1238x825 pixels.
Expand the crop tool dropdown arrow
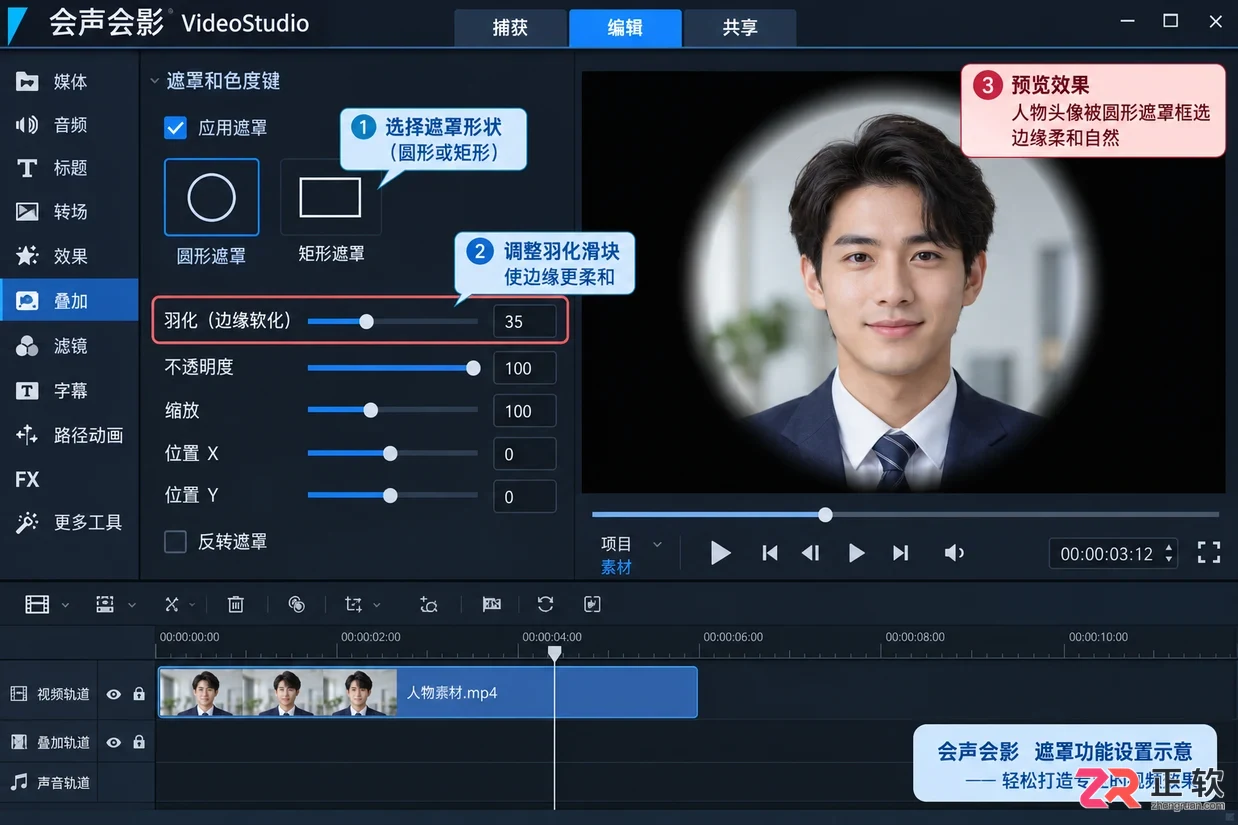pyautogui.click(x=377, y=605)
